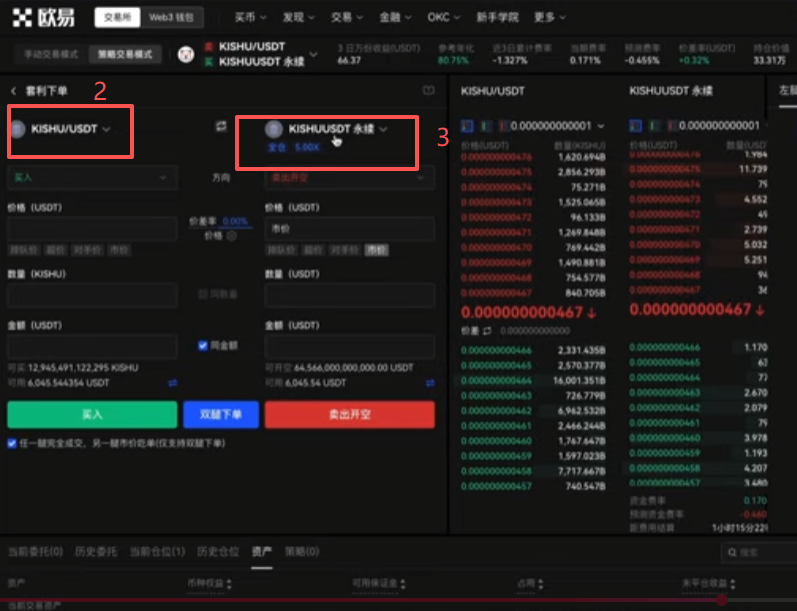Select combined order book view for KISHU/USDT

pyautogui.click(x=467, y=126)
